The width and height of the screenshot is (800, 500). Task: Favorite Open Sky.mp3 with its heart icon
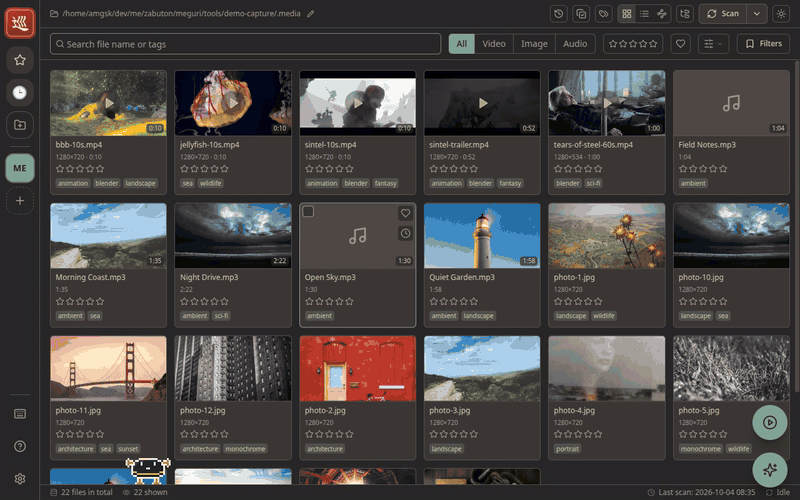(405, 213)
